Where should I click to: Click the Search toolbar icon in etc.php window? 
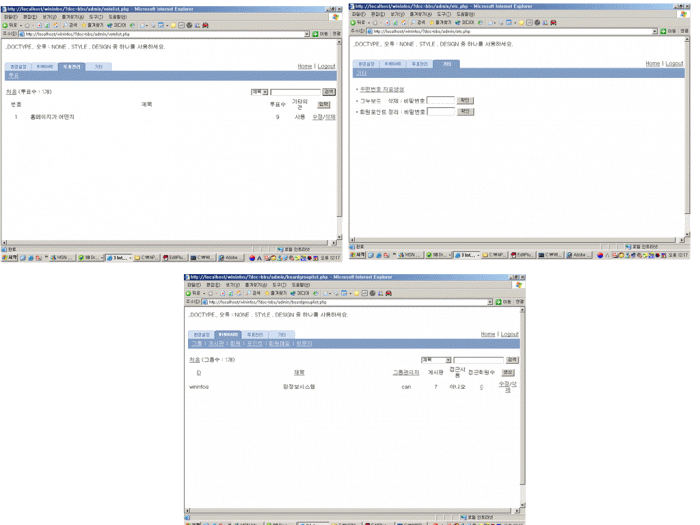(x=418, y=23)
